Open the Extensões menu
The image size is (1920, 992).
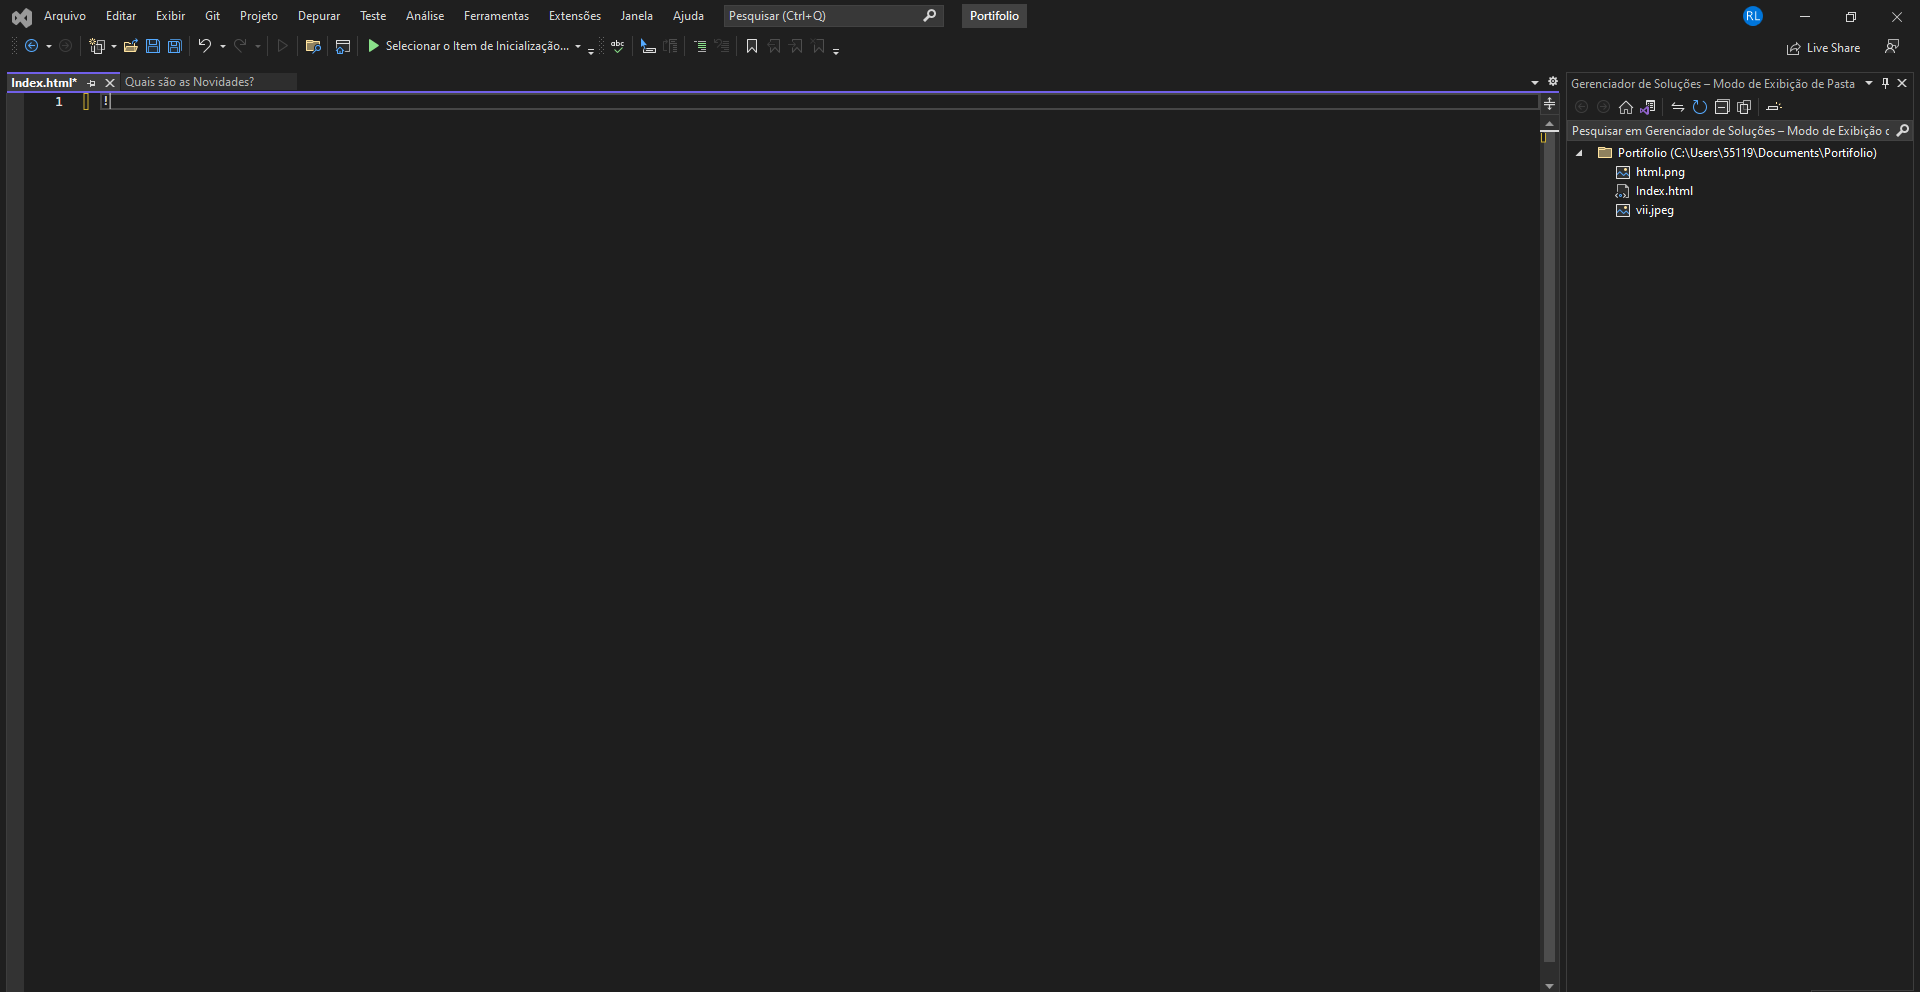coord(575,16)
